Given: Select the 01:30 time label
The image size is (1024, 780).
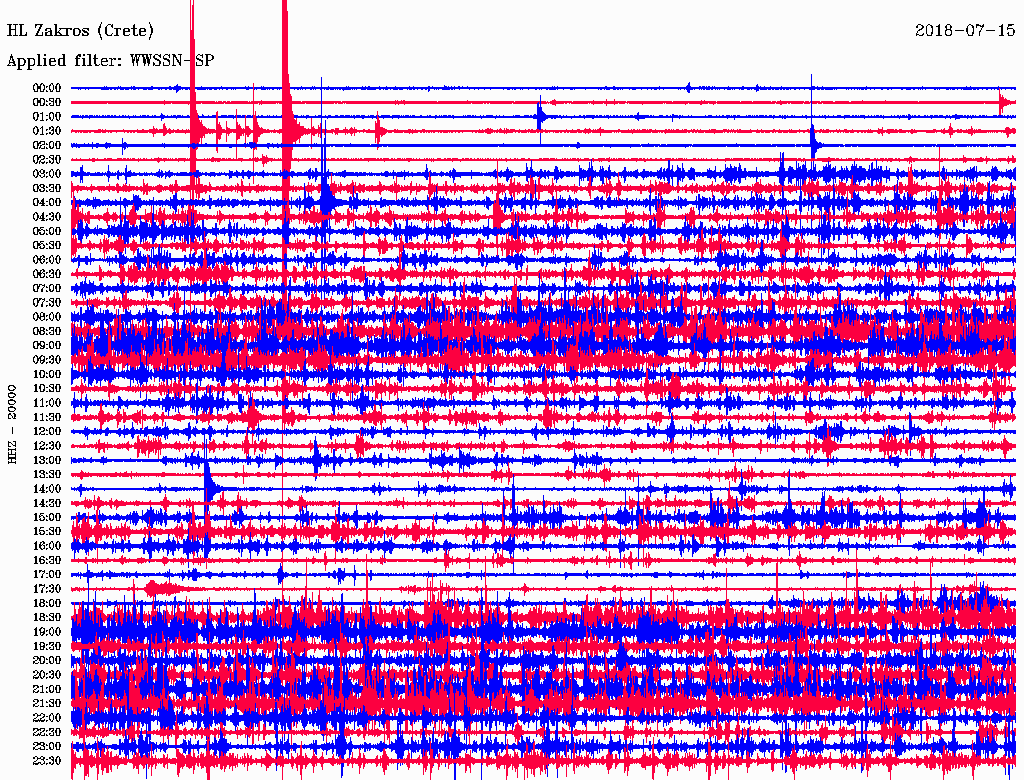Looking at the screenshot, I should click(47, 131).
